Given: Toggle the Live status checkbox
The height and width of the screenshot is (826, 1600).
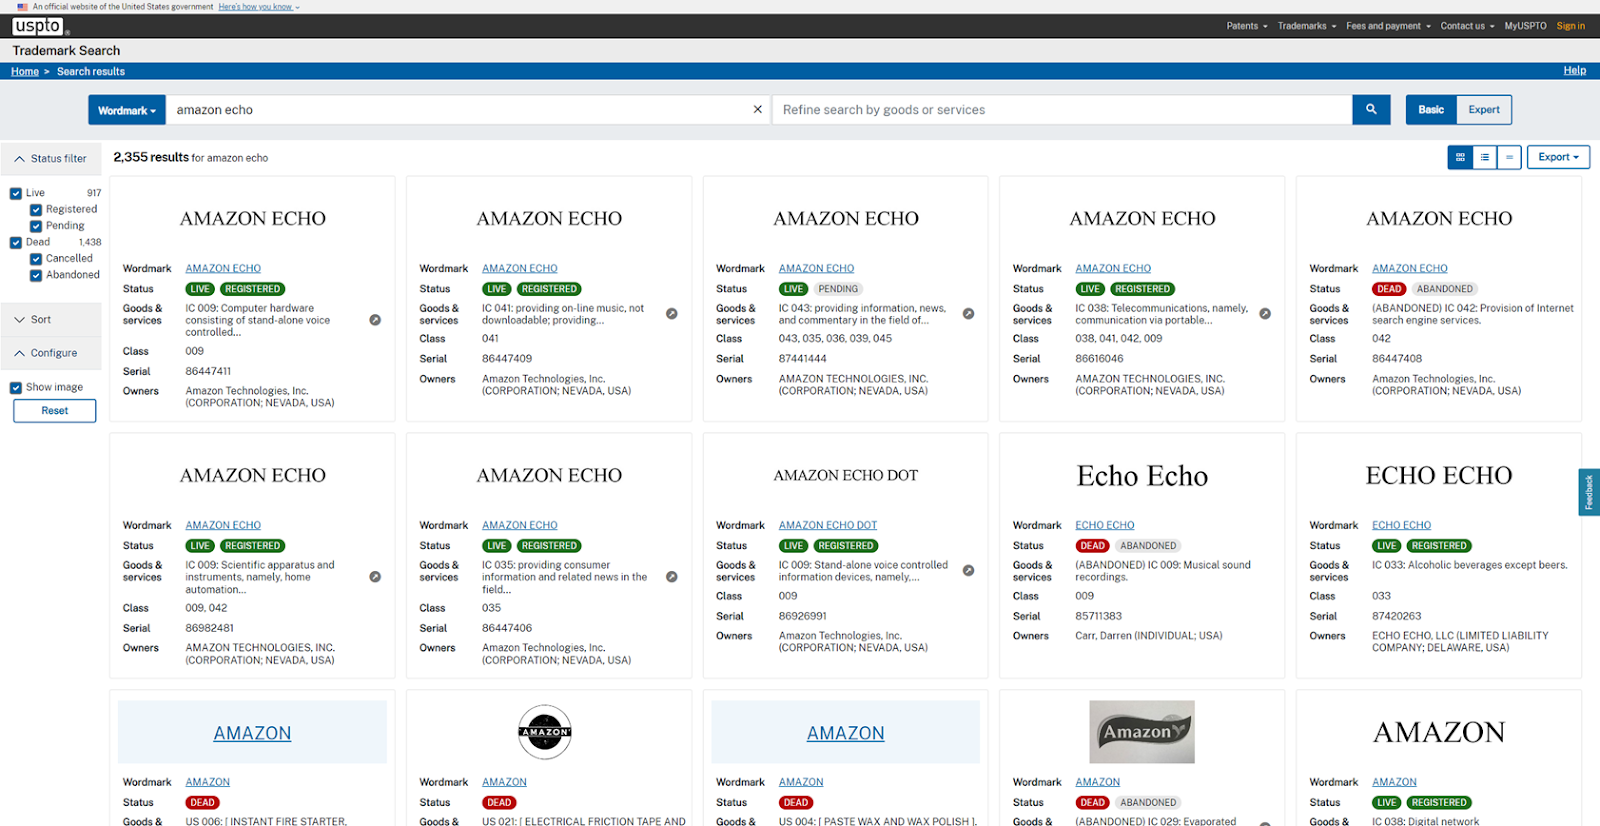Looking at the screenshot, I should (x=16, y=193).
